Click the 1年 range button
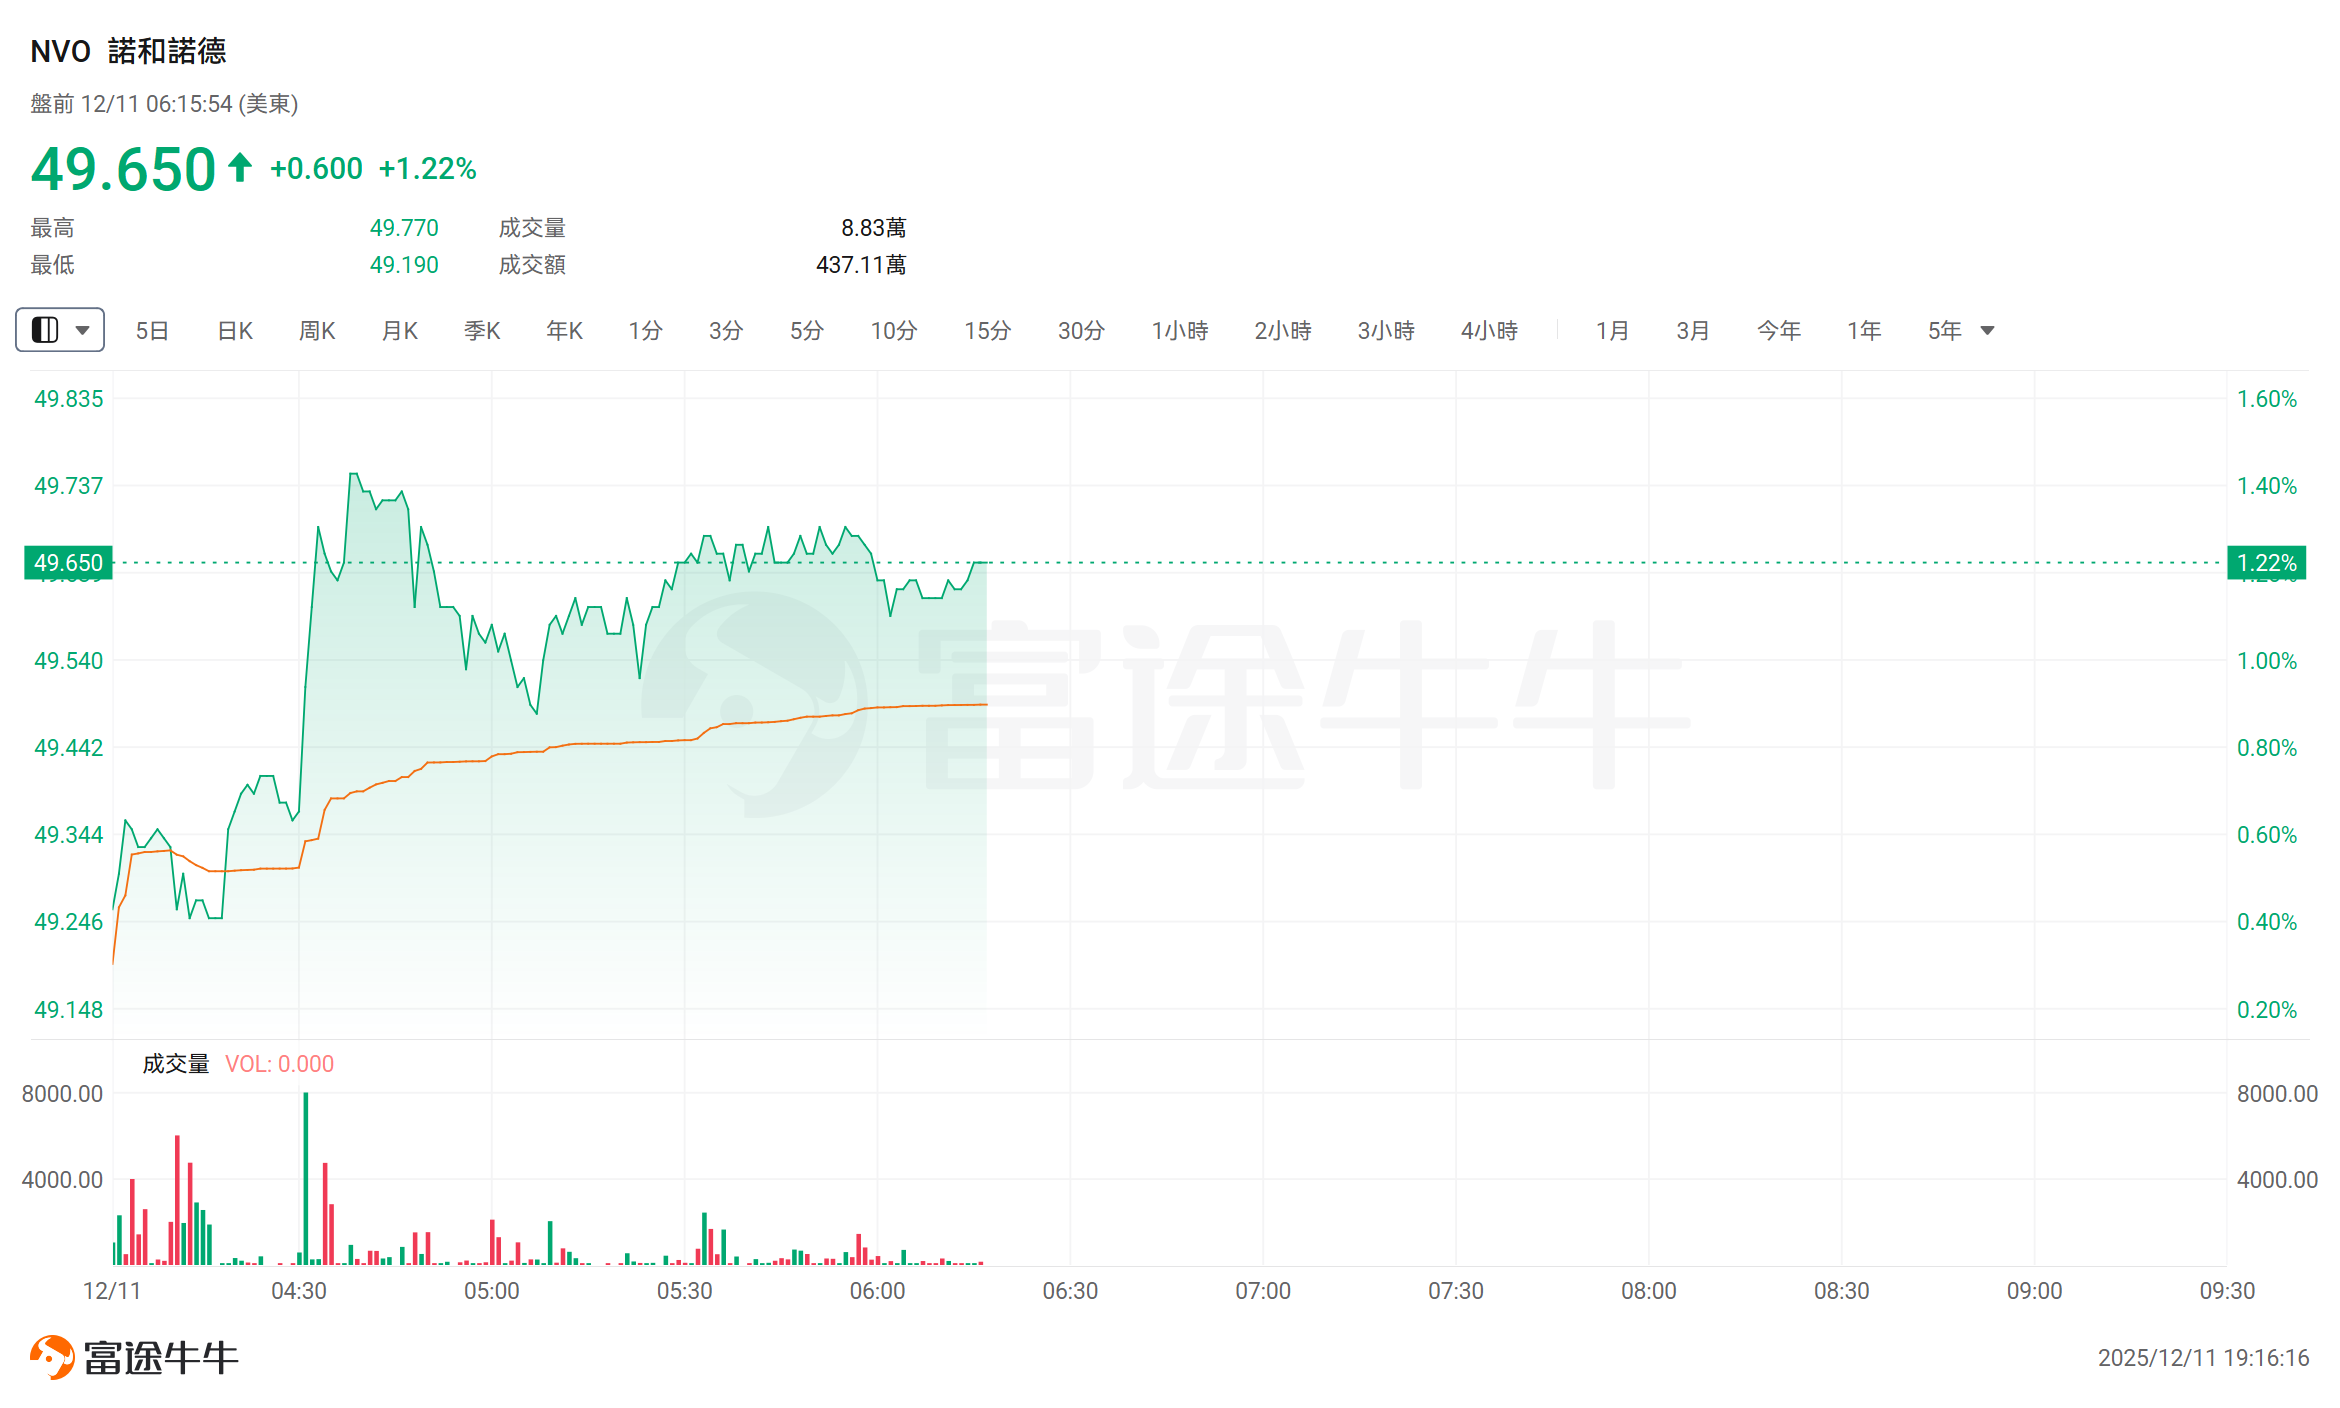This screenshot has width=2340, height=1408. point(1864,331)
